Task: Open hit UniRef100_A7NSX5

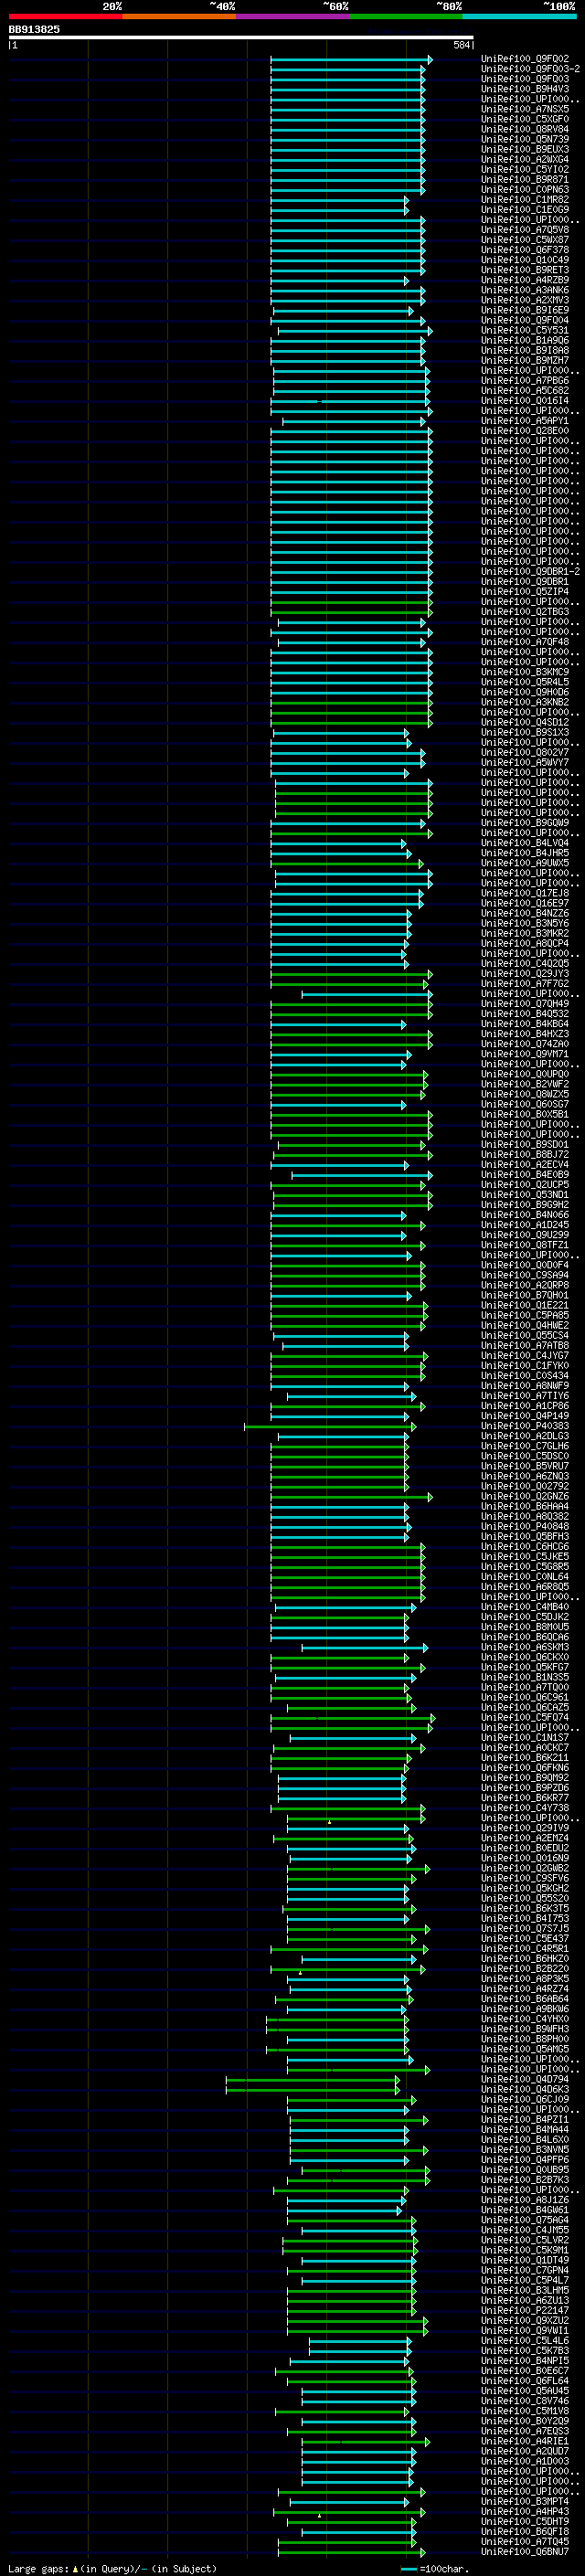Action: click(525, 109)
